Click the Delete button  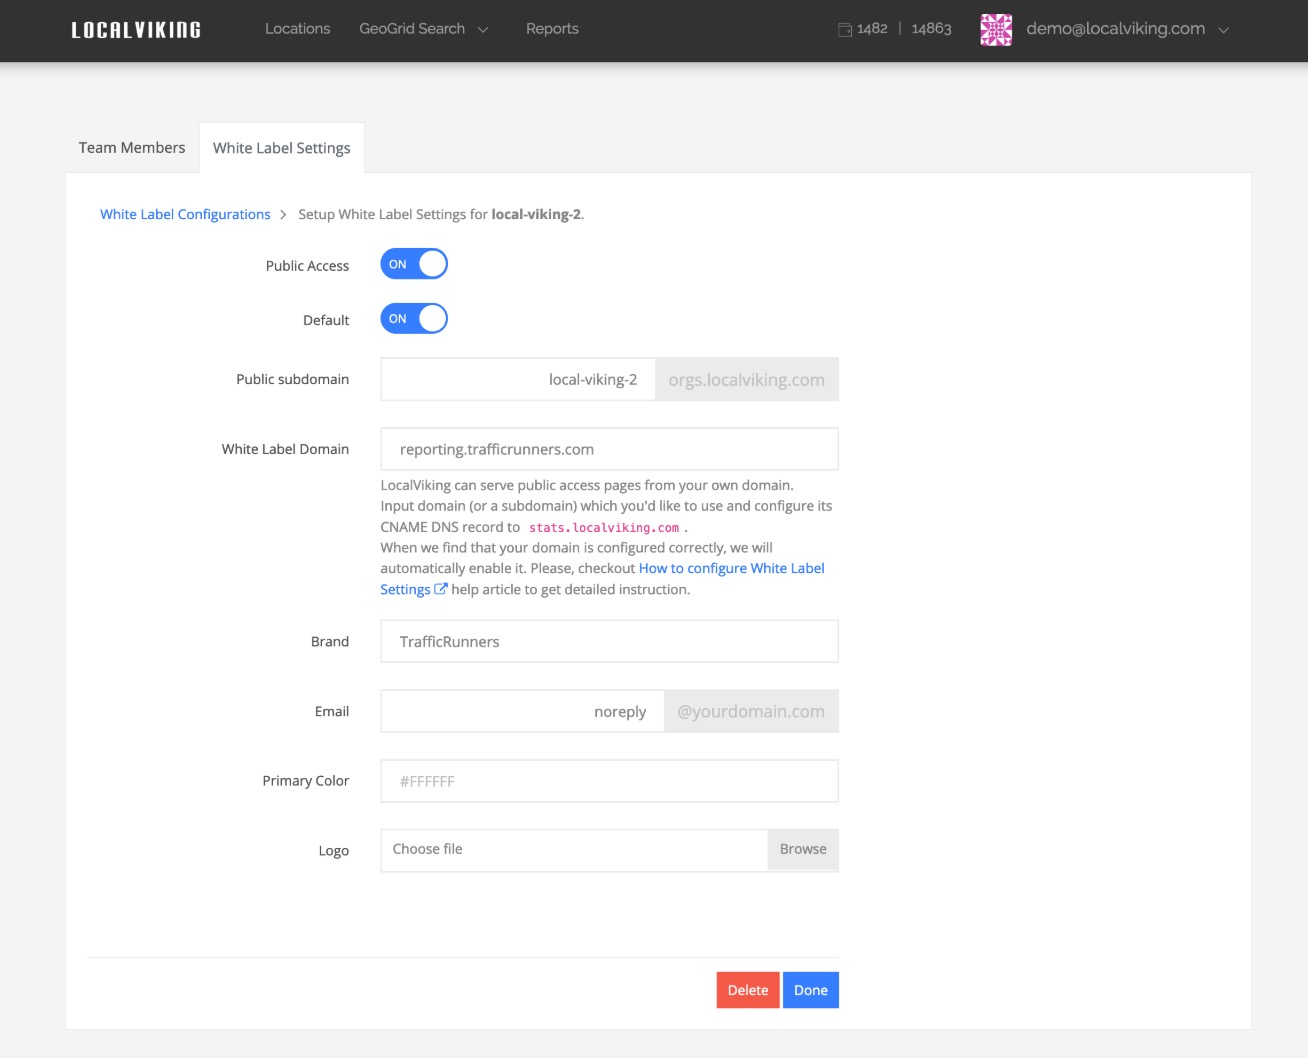[x=747, y=989]
